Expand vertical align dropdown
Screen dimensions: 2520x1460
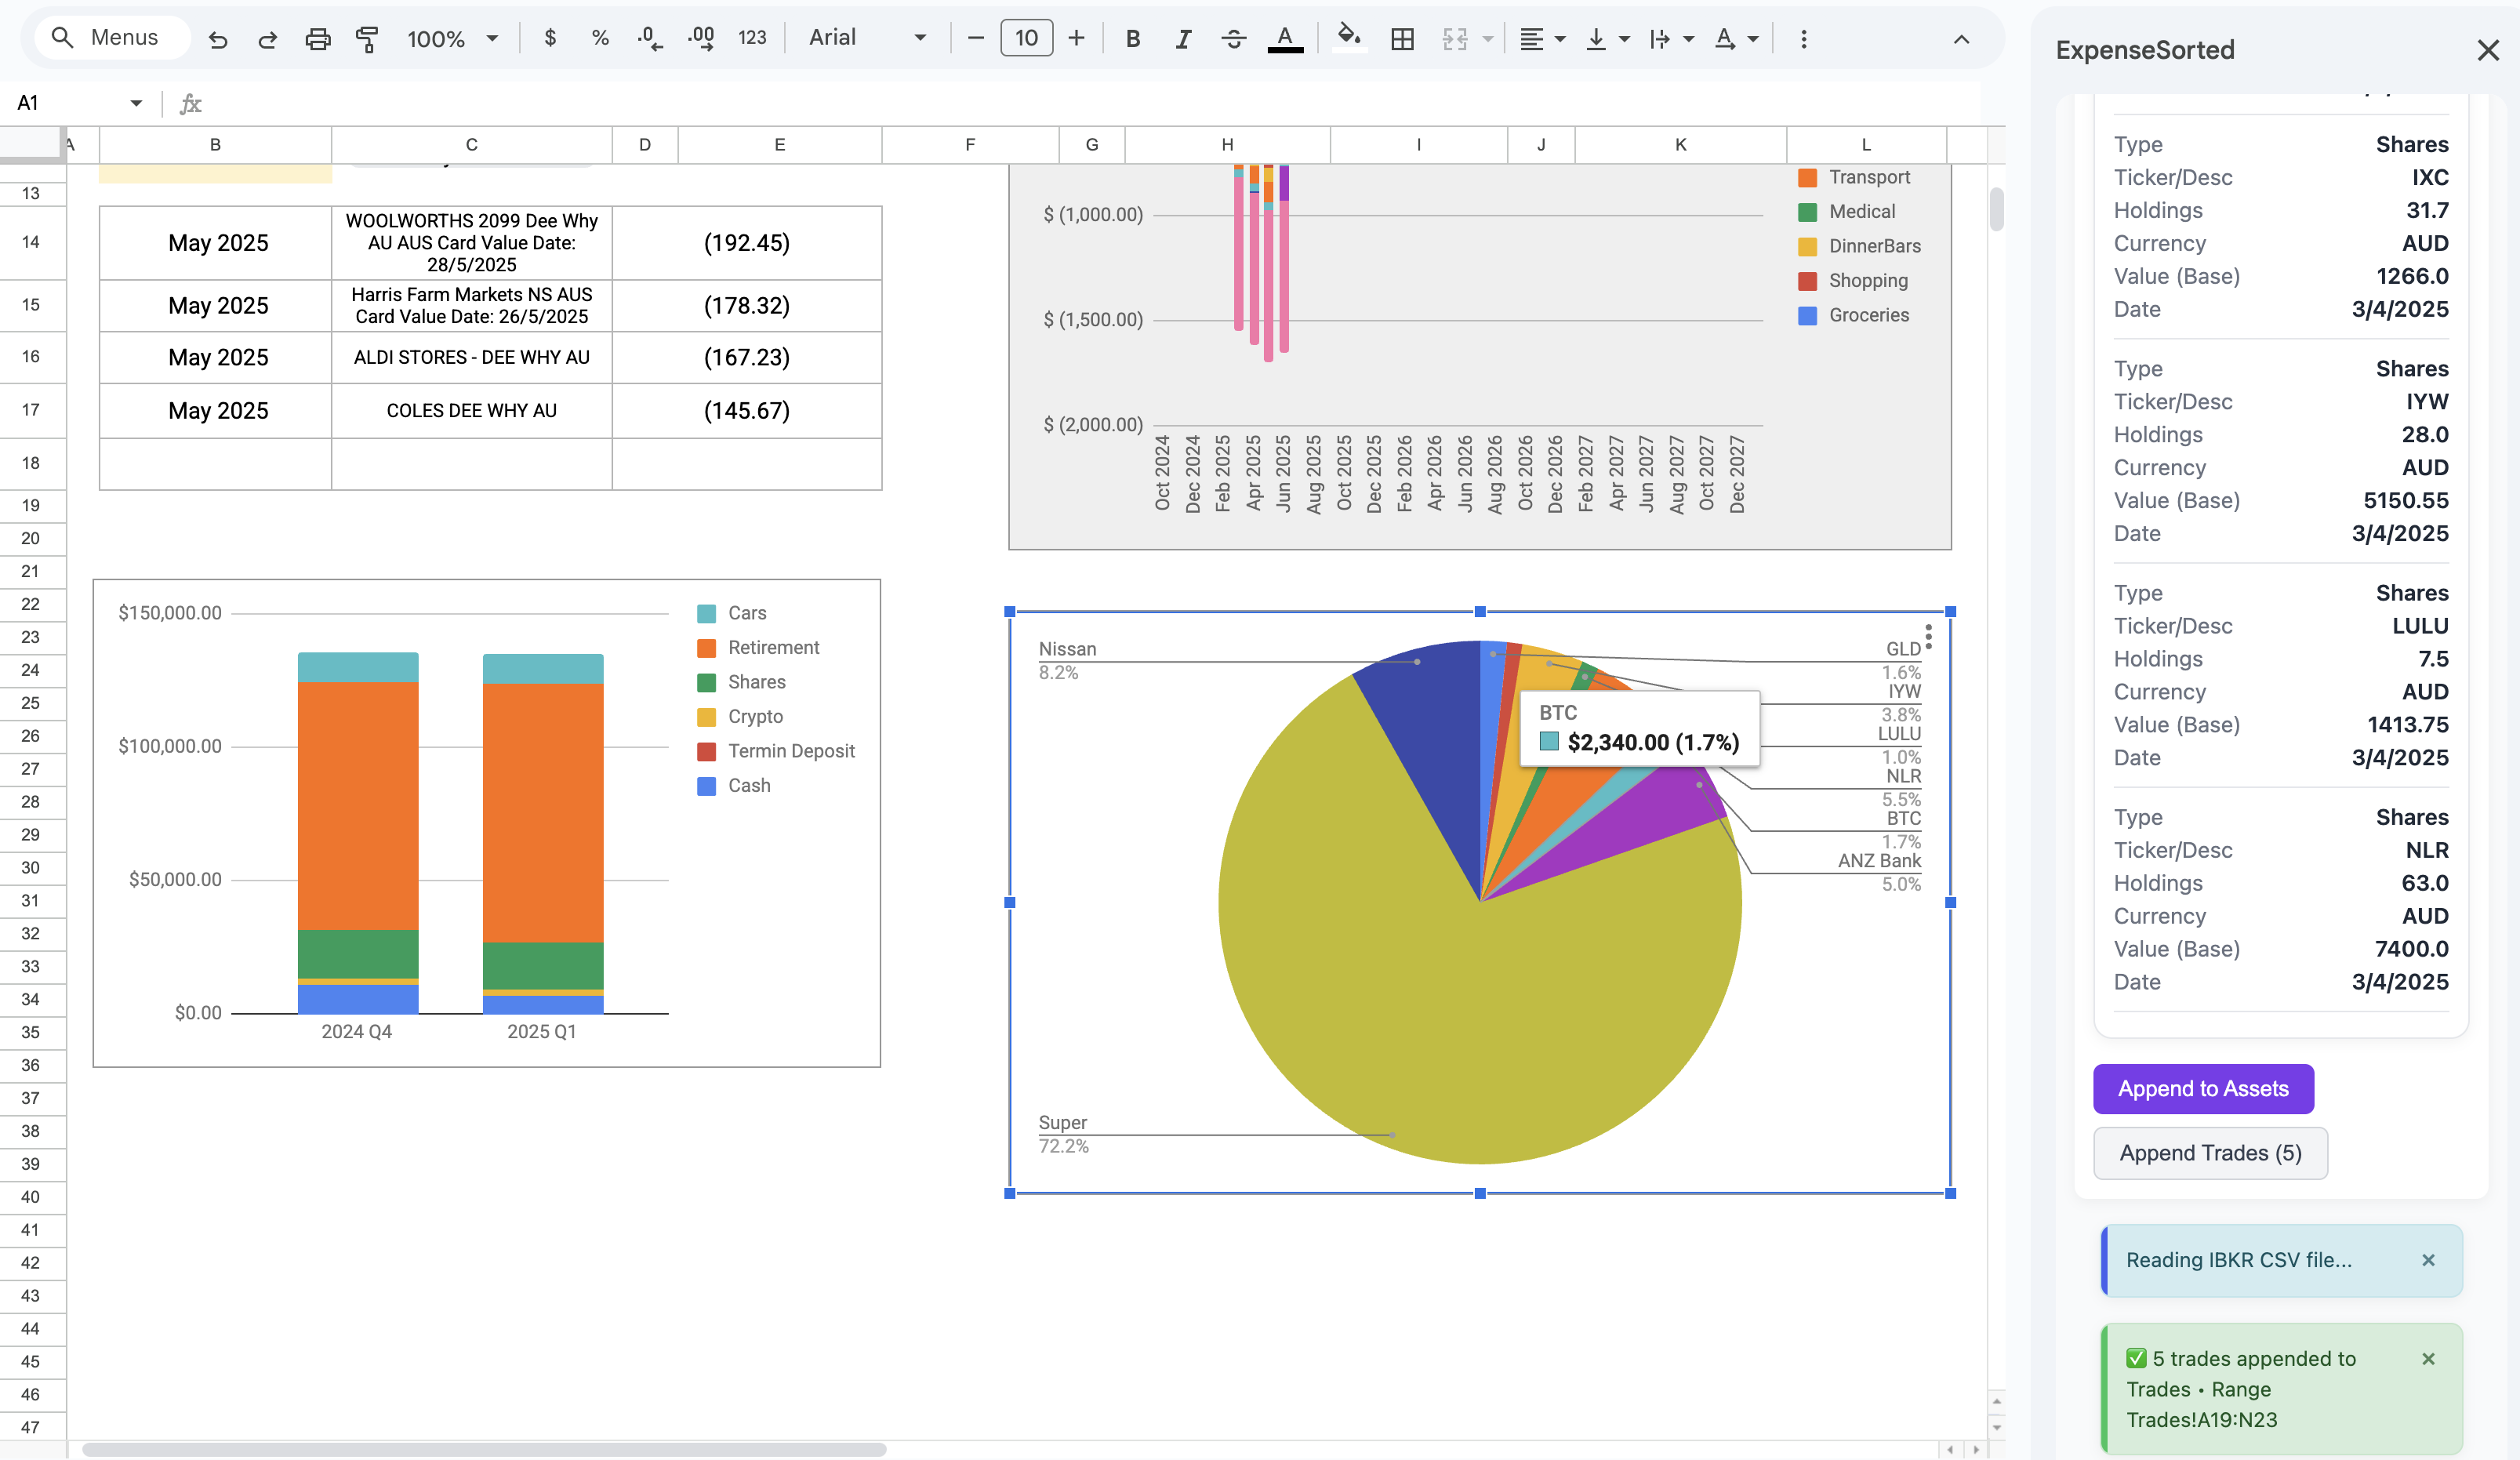click(1624, 39)
